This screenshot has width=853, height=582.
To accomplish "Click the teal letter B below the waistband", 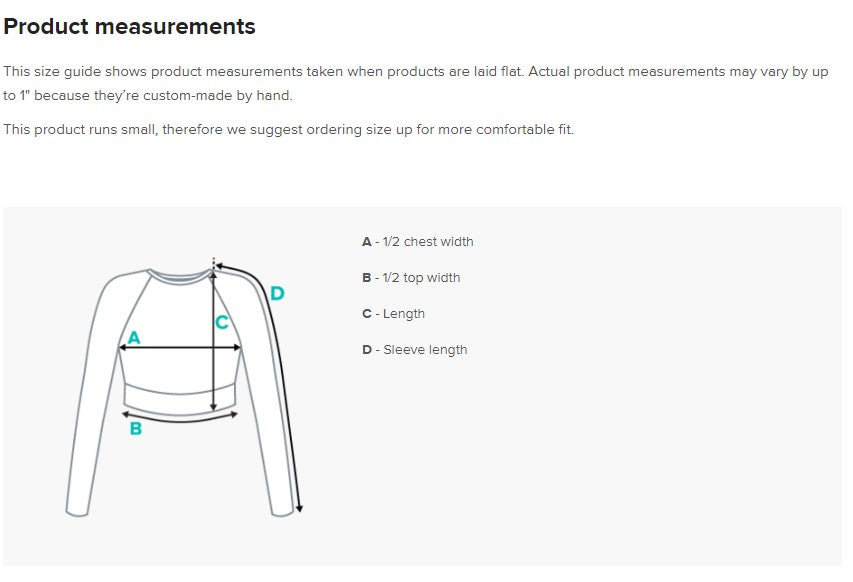I will tap(136, 429).
